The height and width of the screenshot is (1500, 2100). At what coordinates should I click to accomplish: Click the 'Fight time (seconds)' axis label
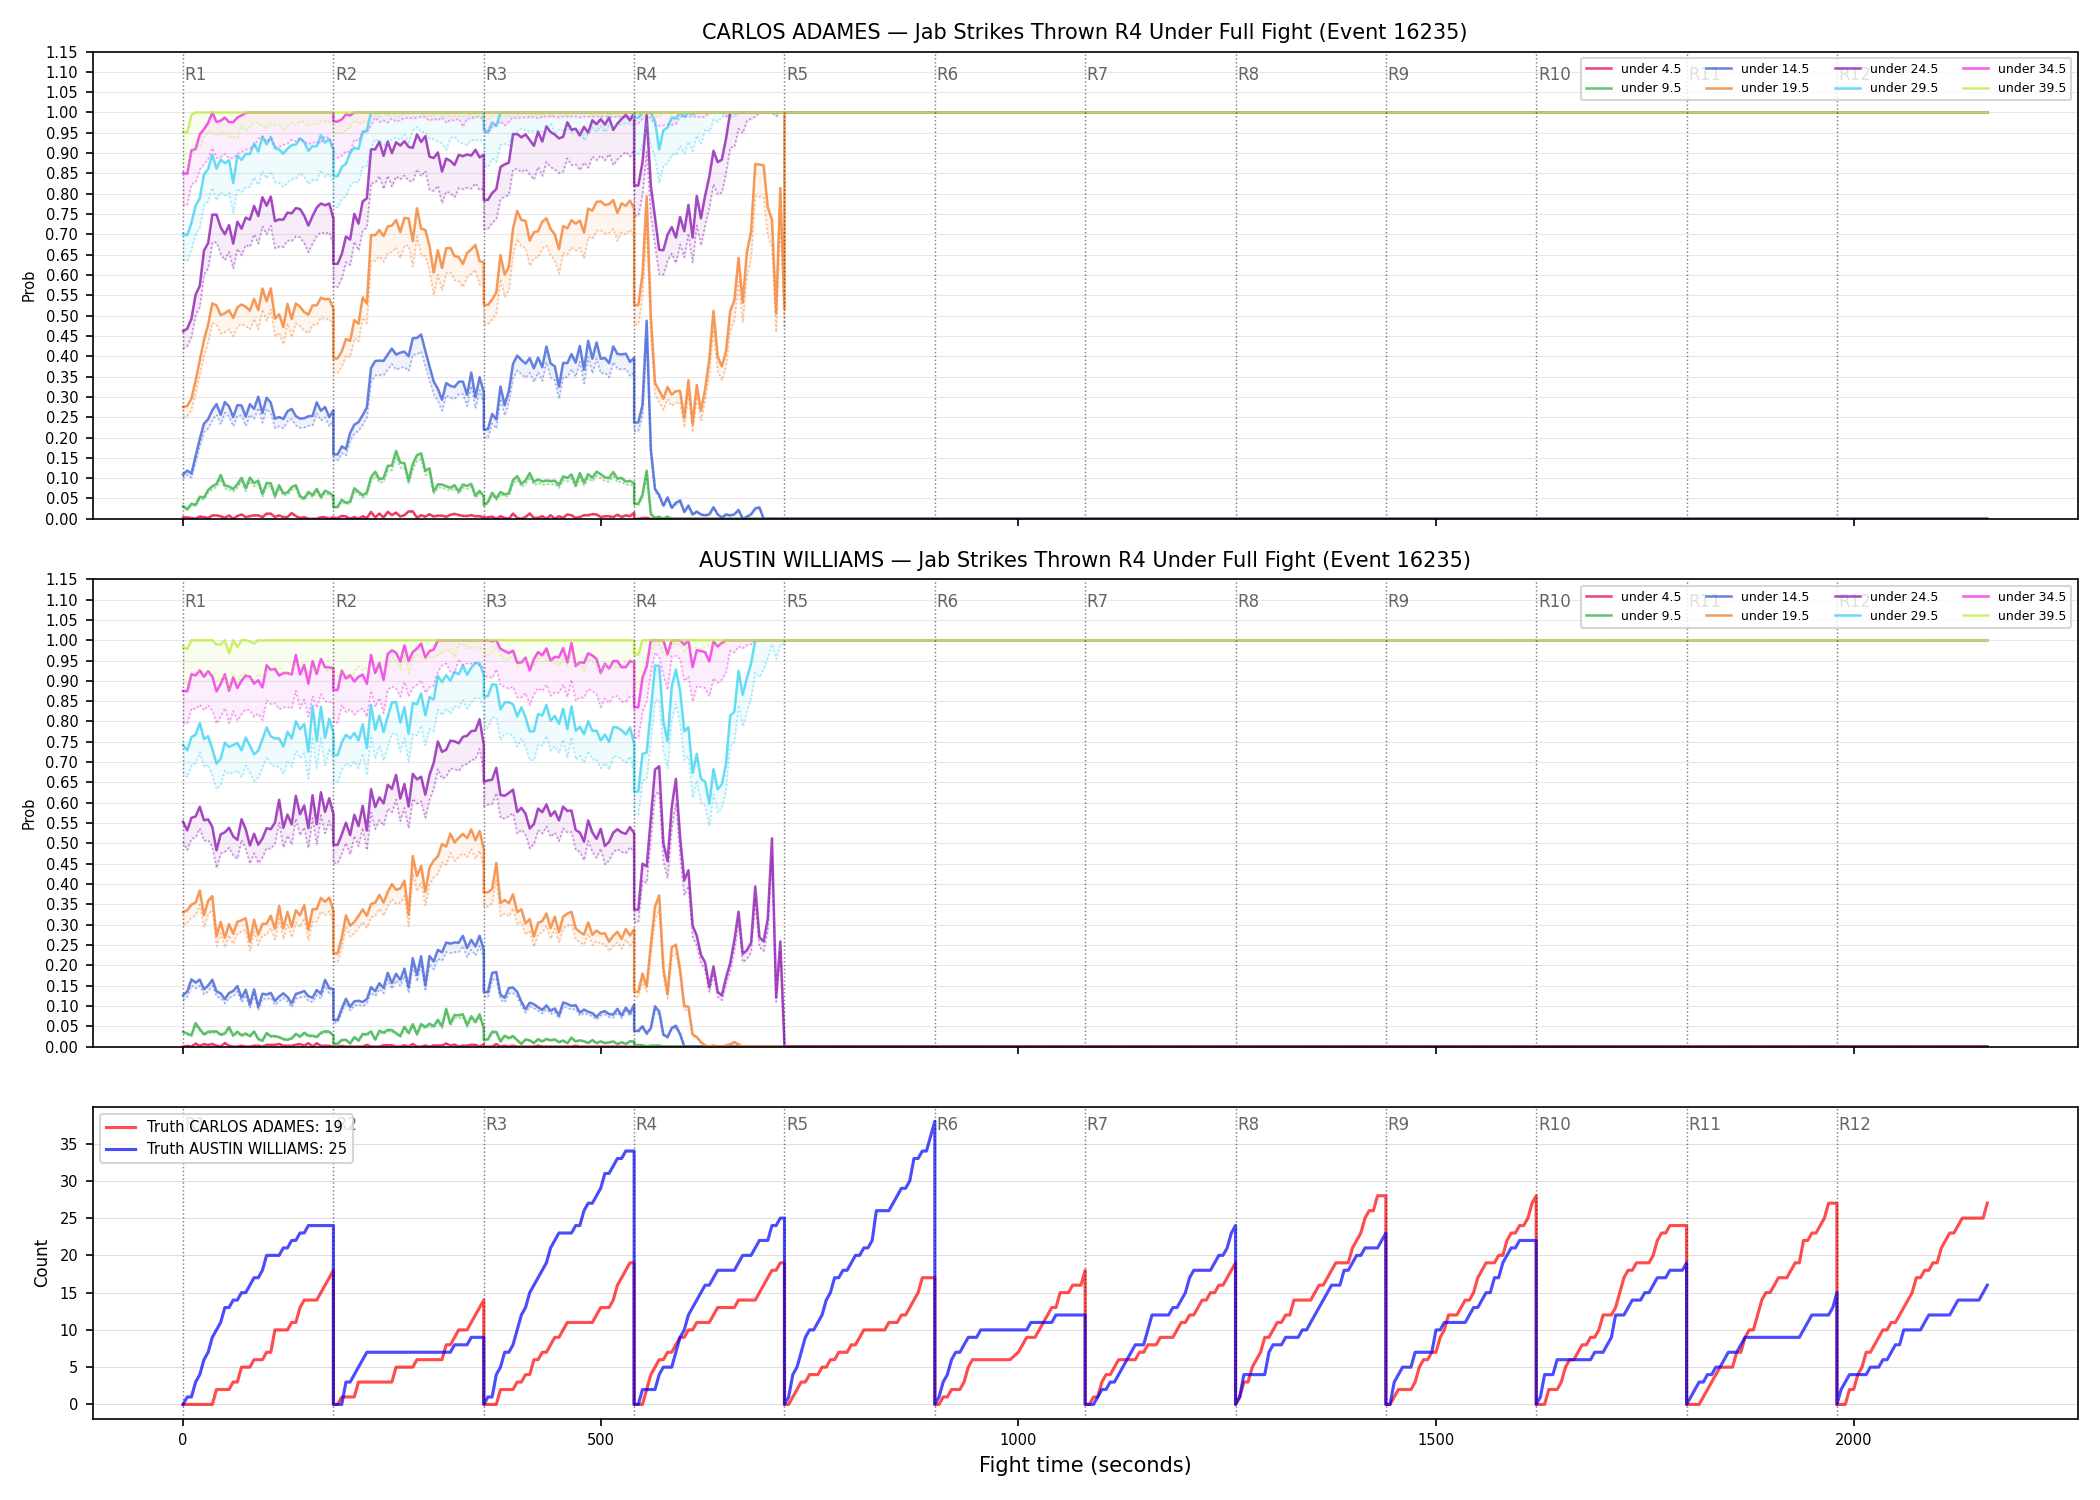[x=1085, y=1465]
